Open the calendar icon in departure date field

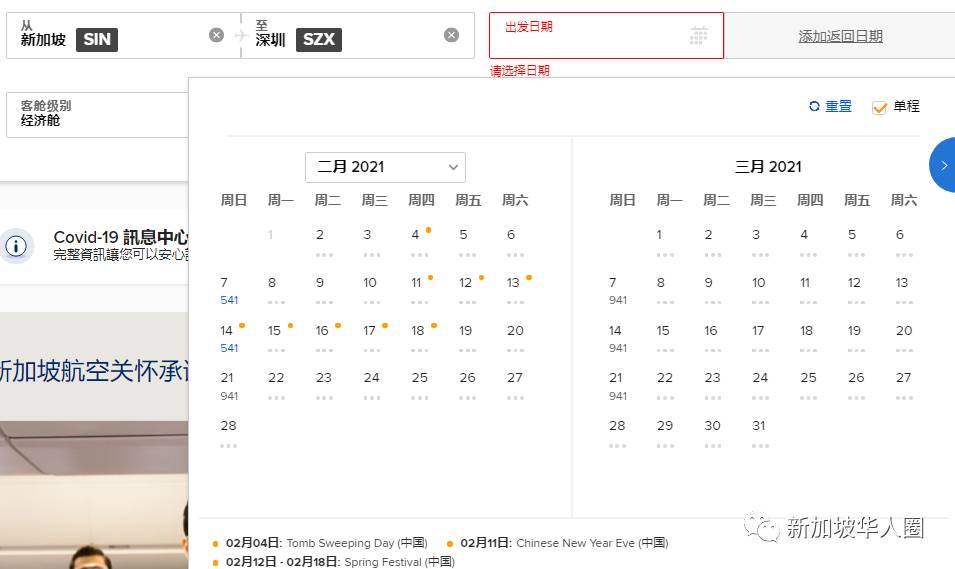click(x=699, y=35)
